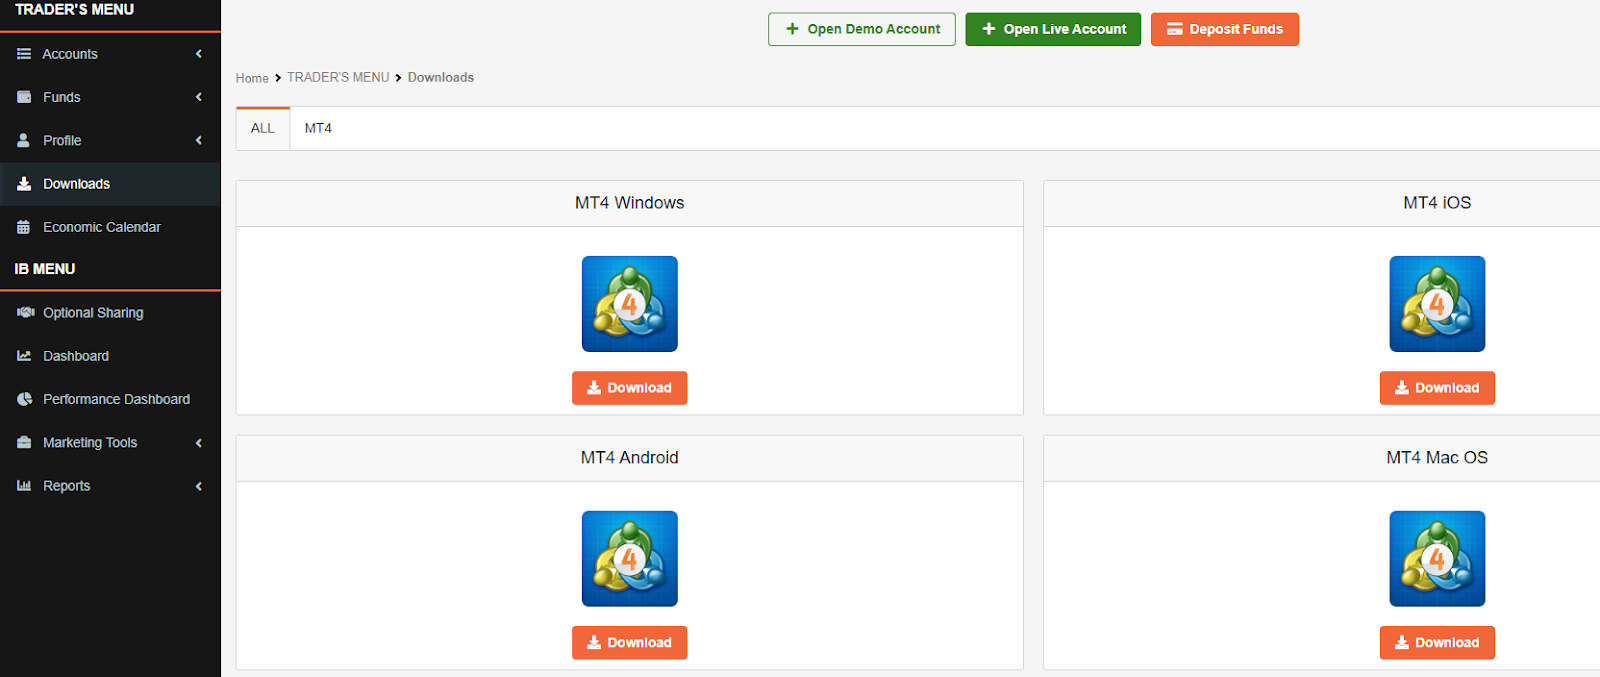This screenshot has height=677, width=1600.
Task: Expand the Marketing Tools chevron
Action: [199, 442]
